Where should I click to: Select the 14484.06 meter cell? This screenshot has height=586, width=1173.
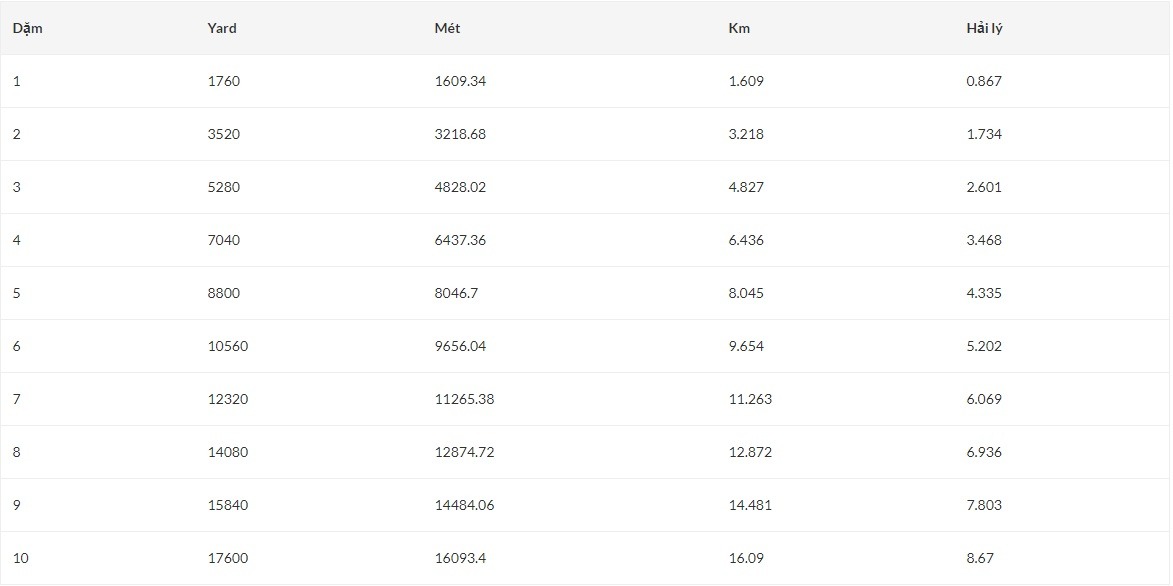(464, 505)
